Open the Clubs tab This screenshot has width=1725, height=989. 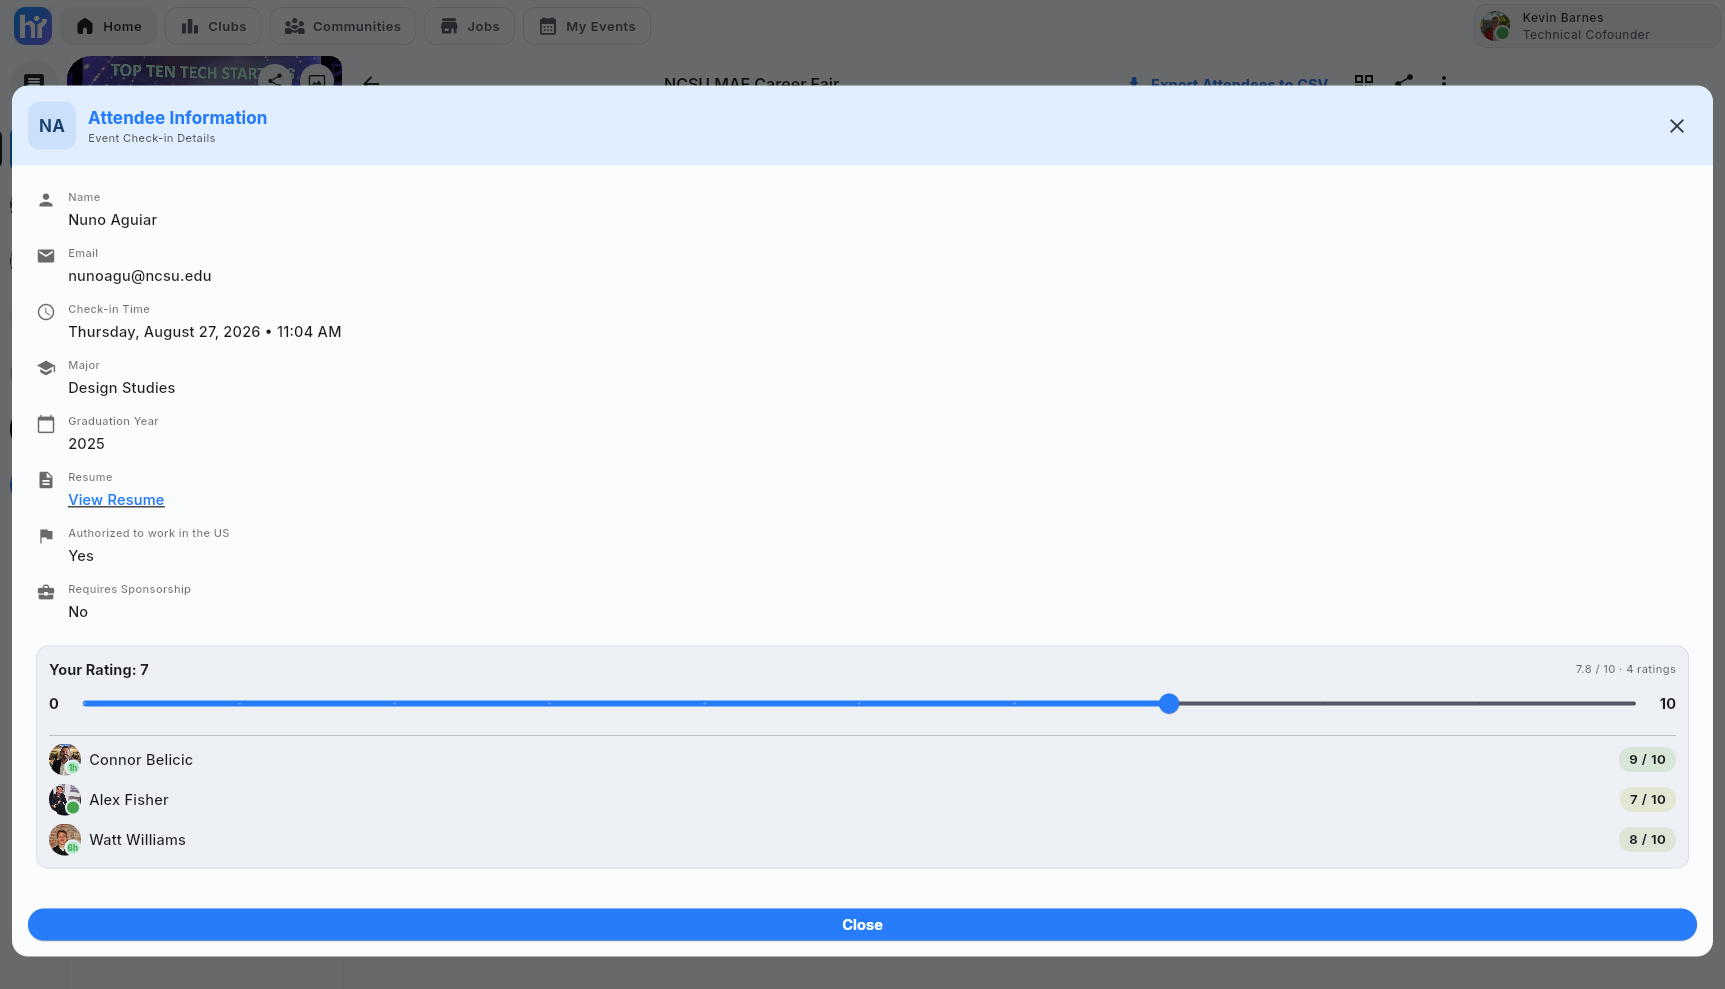coord(213,26)
